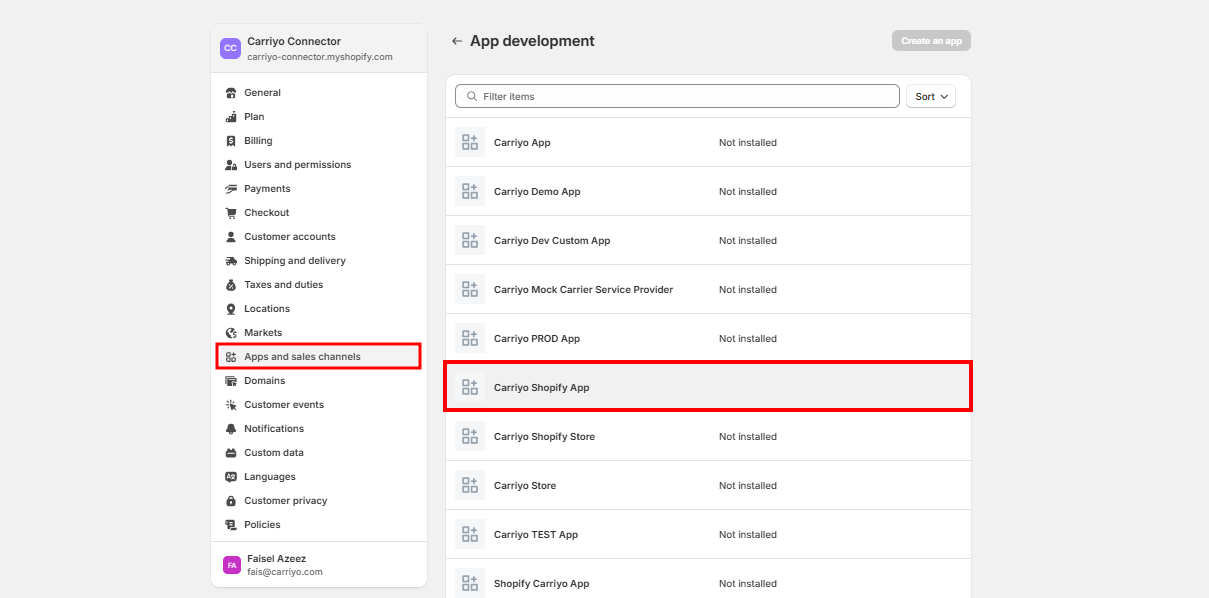The height and width of the screenshot is (598, 1209).
Task: Click the Domains icon
Action: coord(231,381)
